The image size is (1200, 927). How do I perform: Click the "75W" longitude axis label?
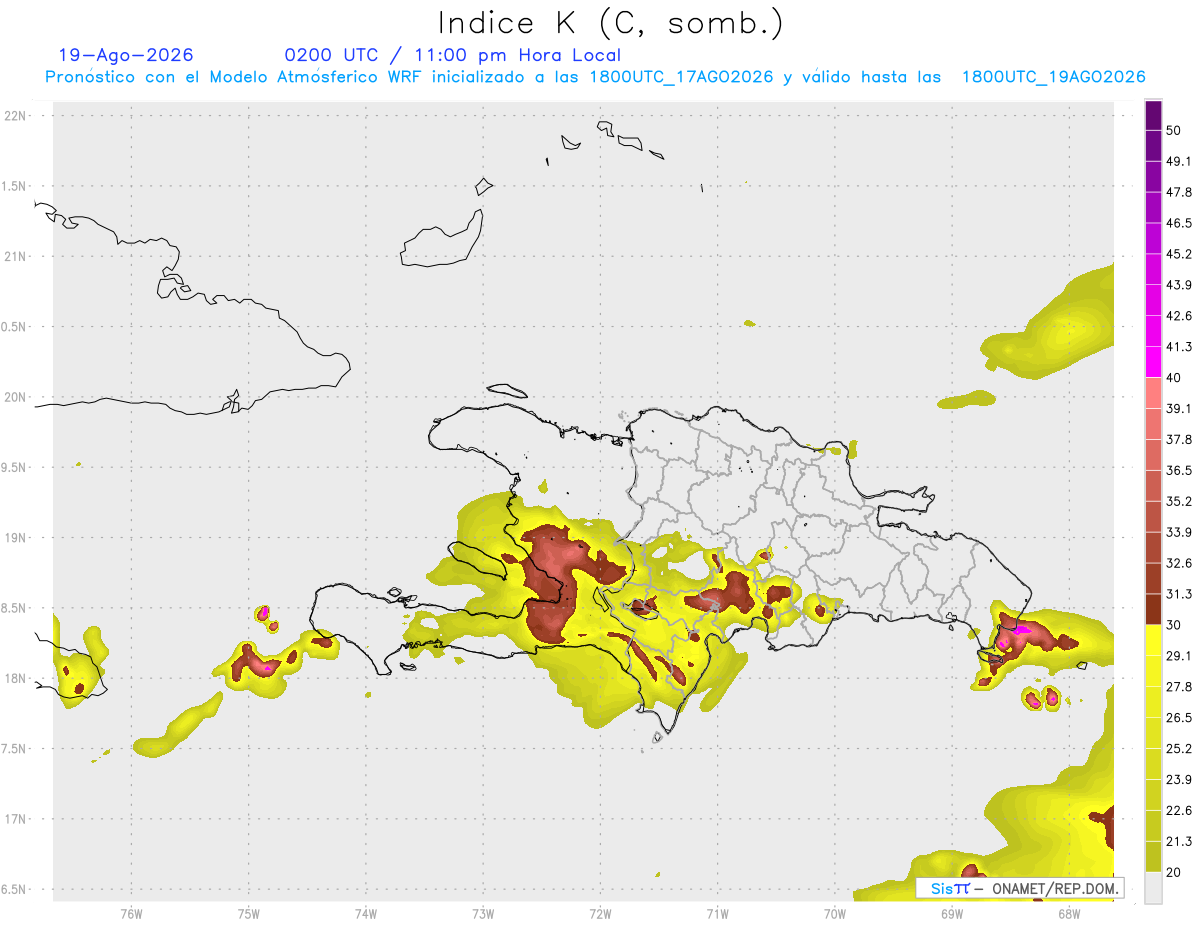248,913
